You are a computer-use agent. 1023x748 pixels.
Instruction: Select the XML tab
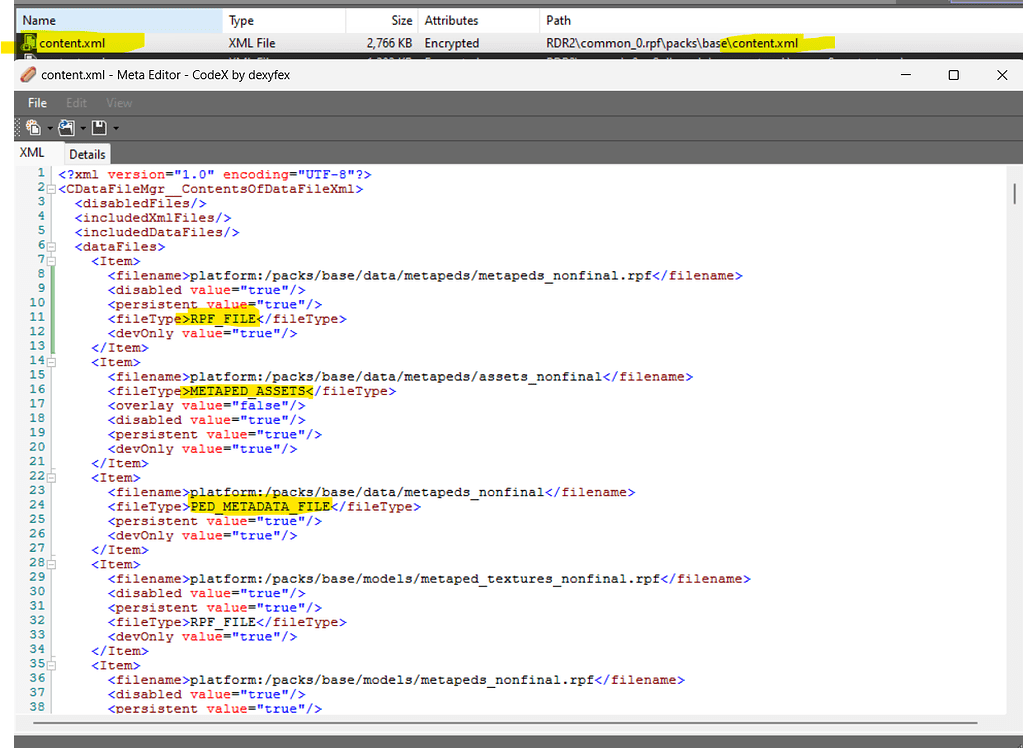click(30, 153)
